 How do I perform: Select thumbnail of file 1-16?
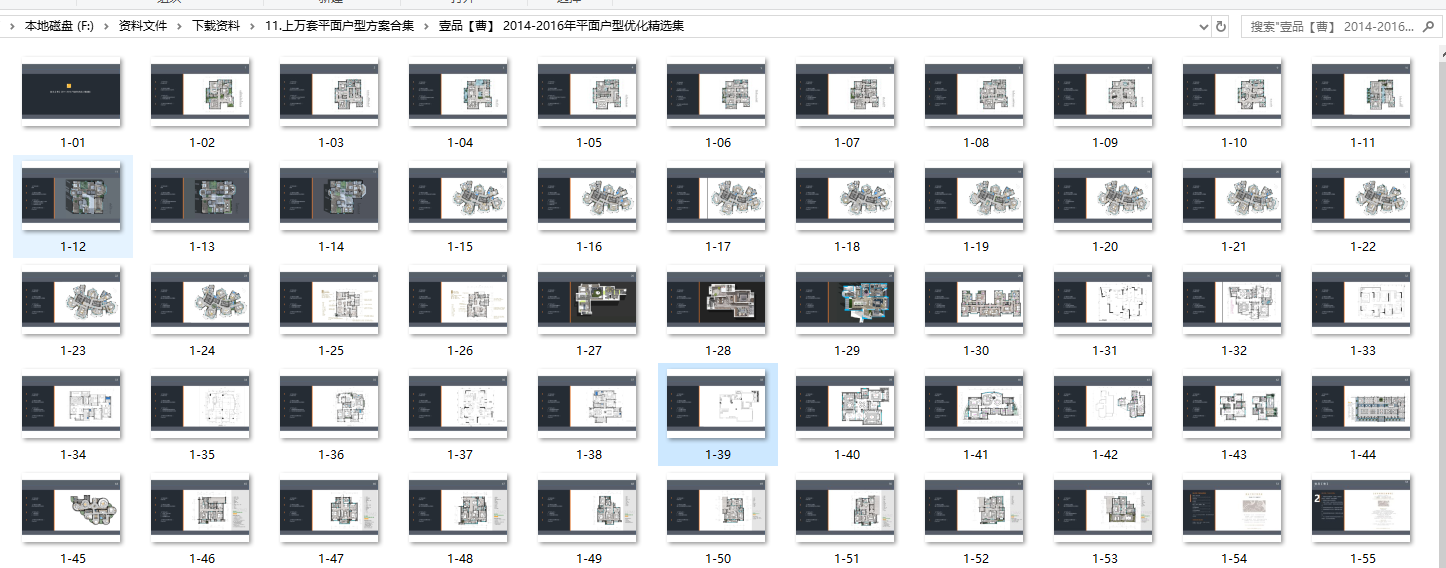pyautogui.click(x=587, y=195)
